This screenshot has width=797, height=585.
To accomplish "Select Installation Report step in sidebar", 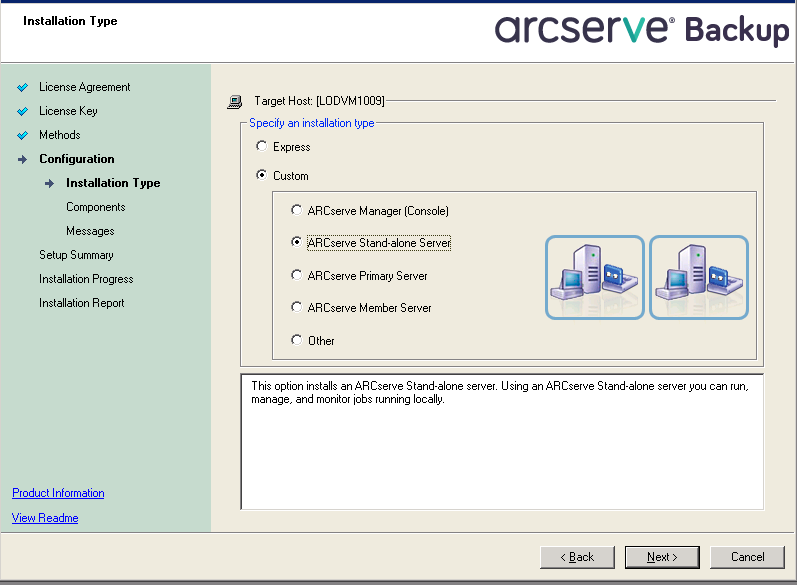I will point(81,303).
